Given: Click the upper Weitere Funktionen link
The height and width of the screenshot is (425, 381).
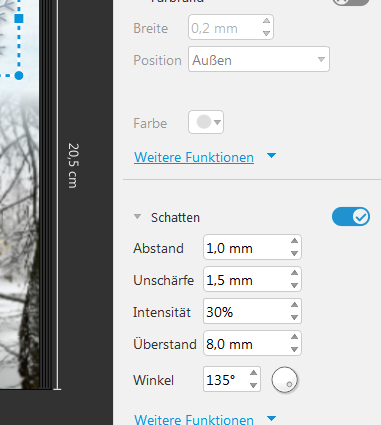Looking at the screenshot, I should click(x=194, y=157).
